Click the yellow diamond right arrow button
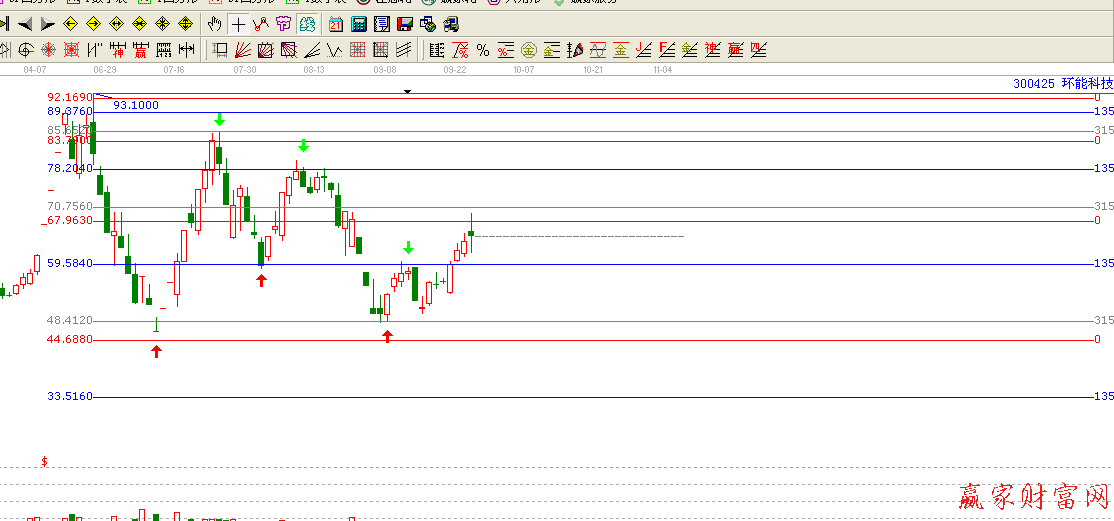This screenshot has height=521, width=1114. (x=94, y=23)
